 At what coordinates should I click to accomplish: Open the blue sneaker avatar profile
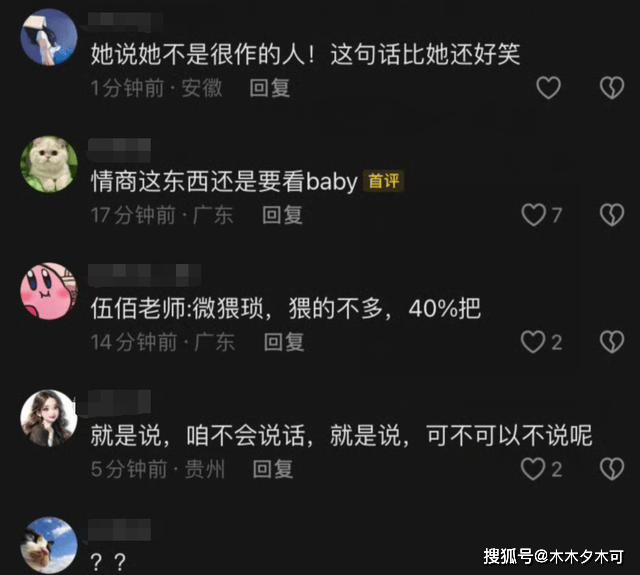[49, 37]
